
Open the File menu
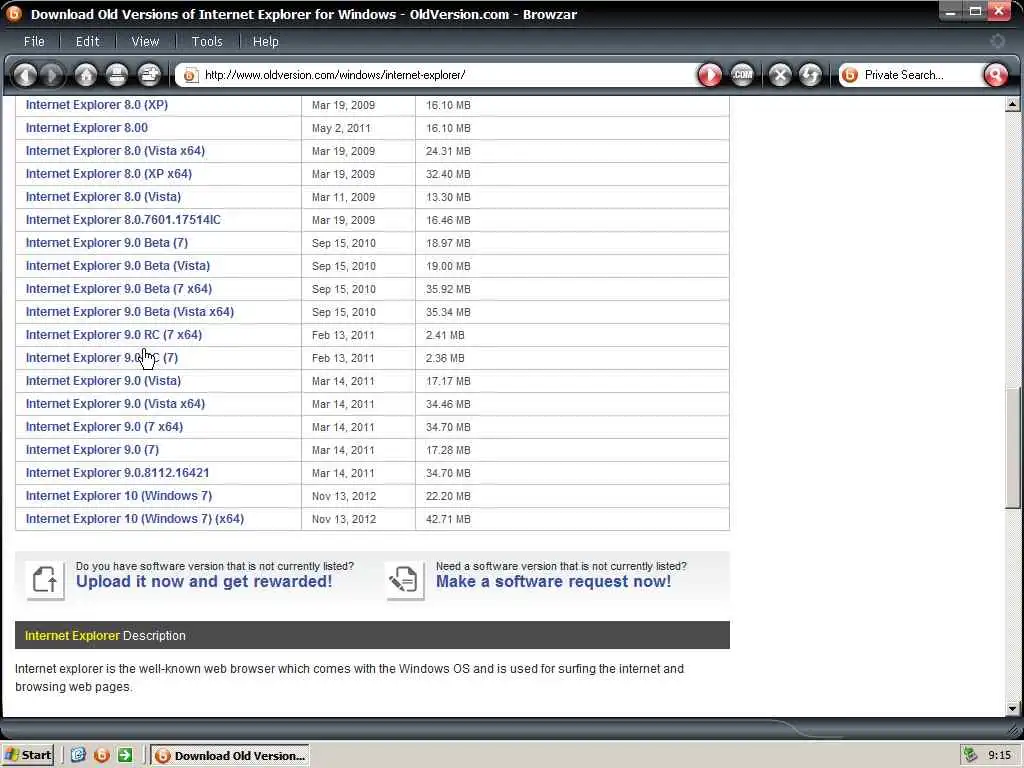pyautogui.click(x=34, y=41)
